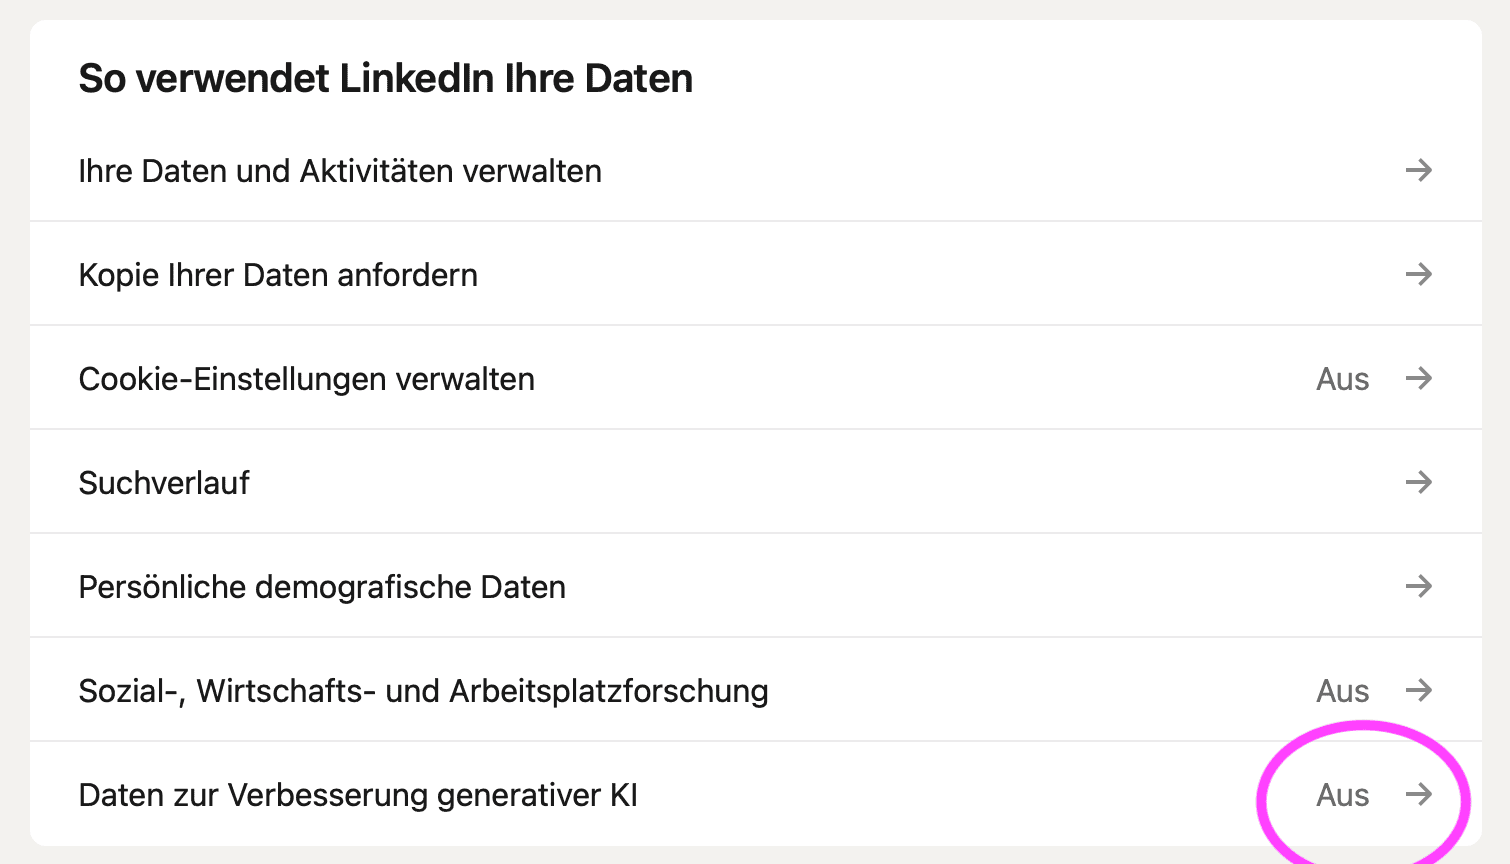Click the Aus status for Cookie-Einstellungen

point(1342,379)
